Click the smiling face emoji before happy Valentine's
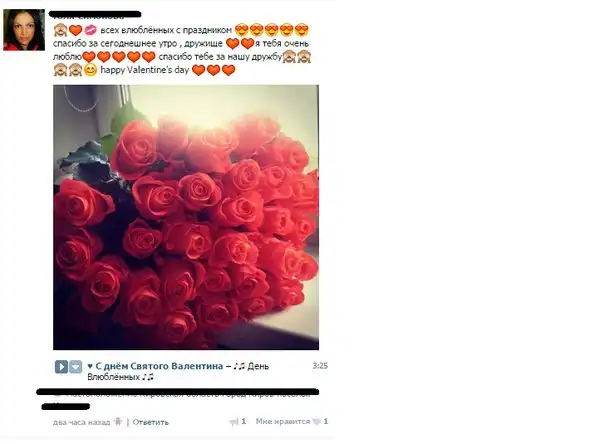The height and width of the screenshot is (444, 600). [90, 70]
